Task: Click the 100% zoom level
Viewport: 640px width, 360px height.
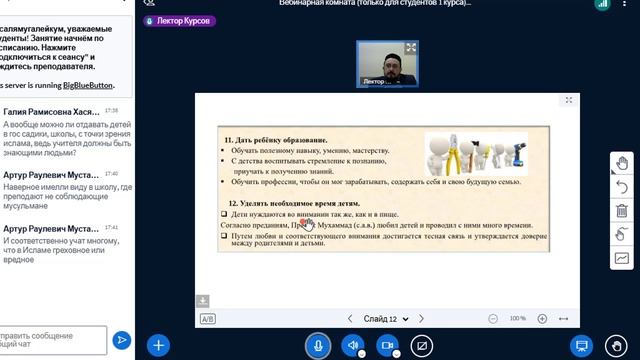Action: [x=518, y=318]
